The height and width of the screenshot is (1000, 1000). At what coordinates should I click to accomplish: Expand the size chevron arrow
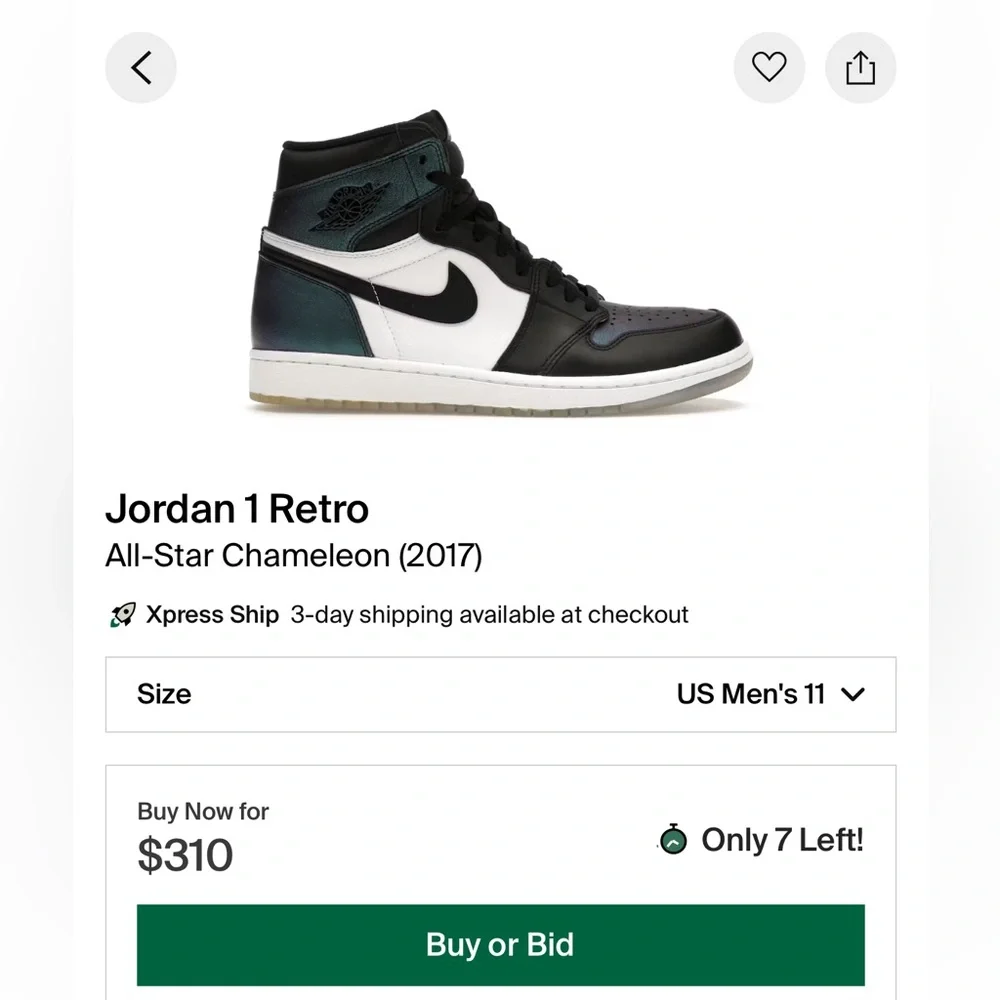(x=853, y=694)
